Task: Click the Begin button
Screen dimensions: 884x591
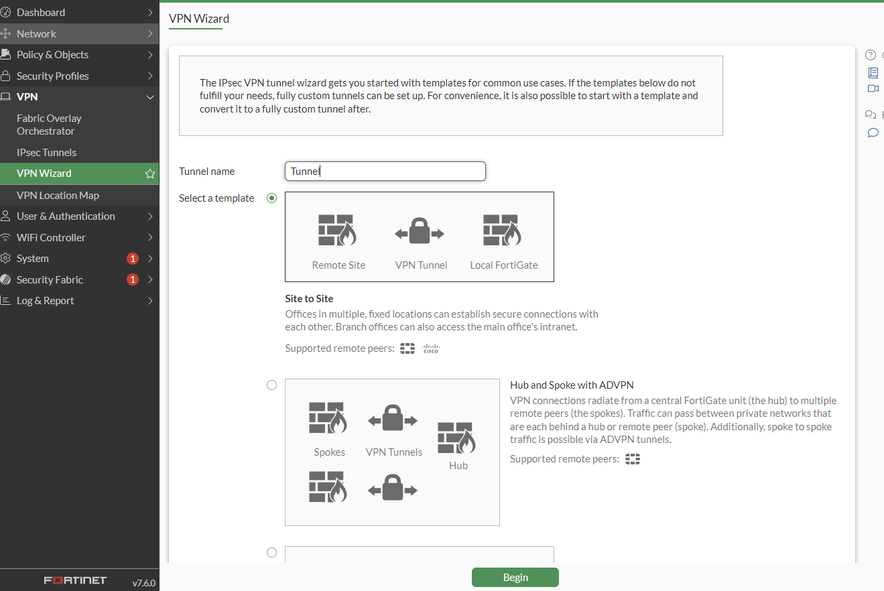Action: 515,577
